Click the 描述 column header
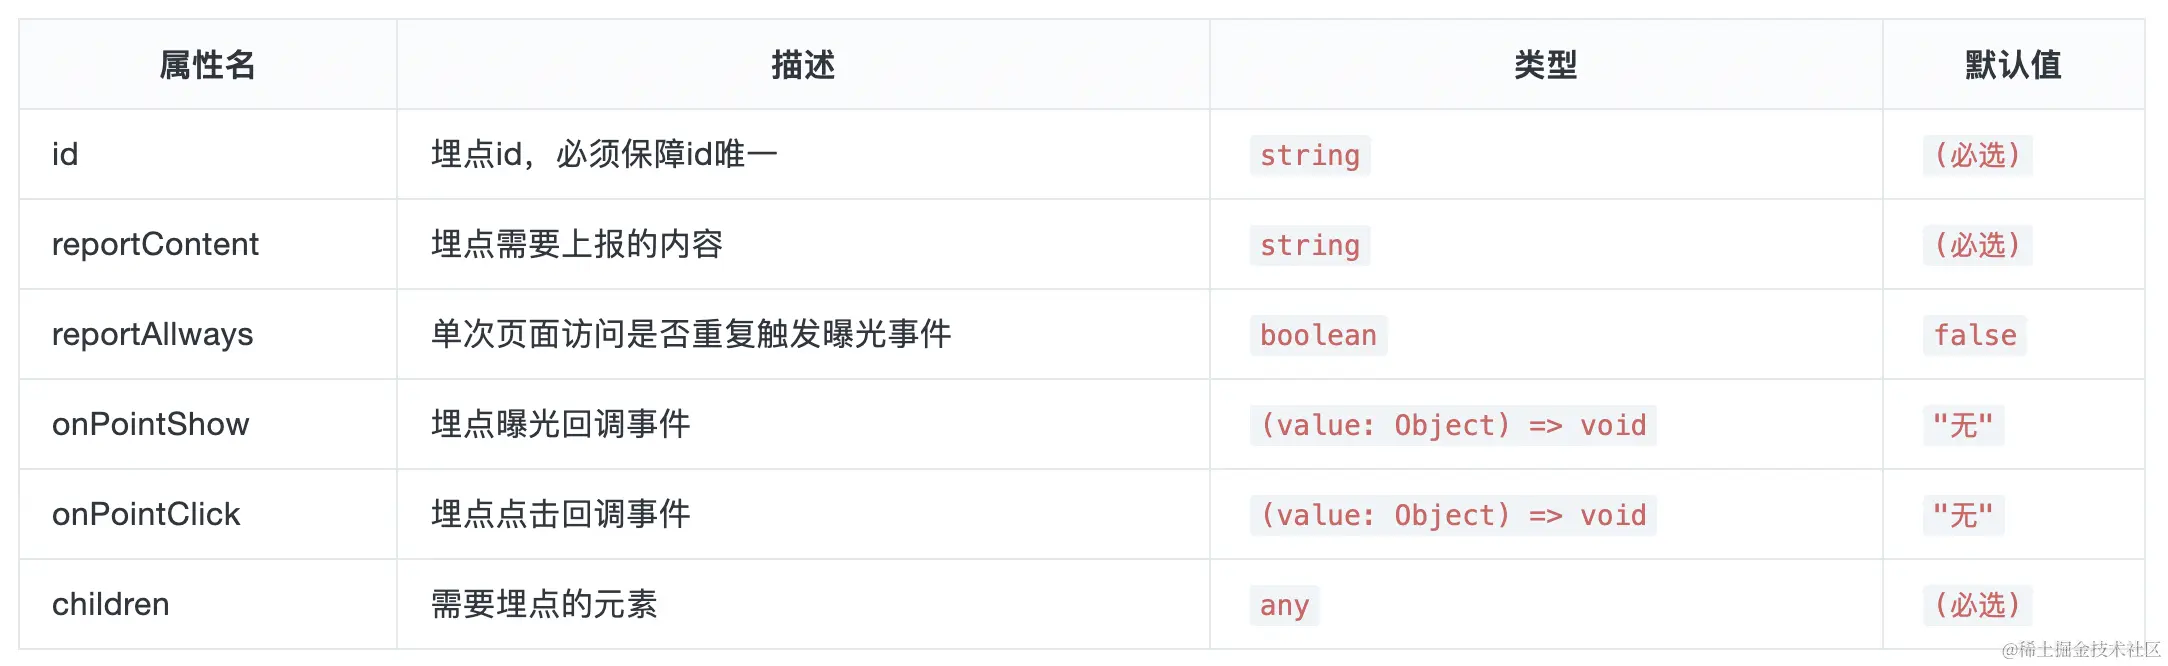 point(803,65)
